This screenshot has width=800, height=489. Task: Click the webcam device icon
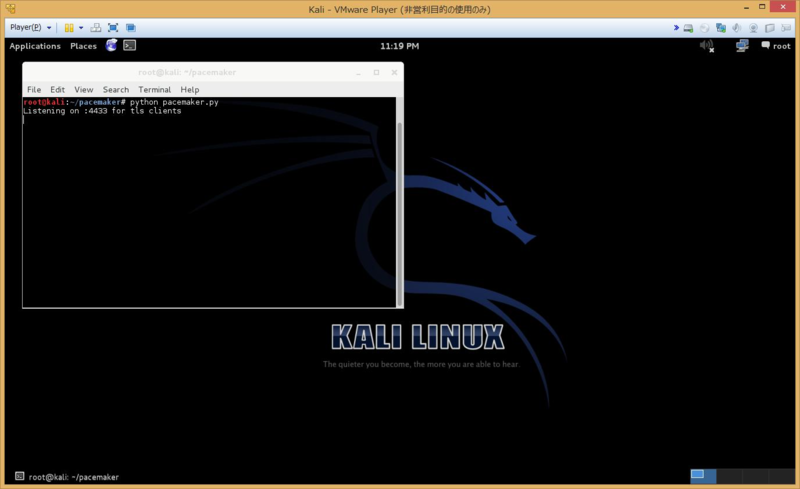point(753,28)
